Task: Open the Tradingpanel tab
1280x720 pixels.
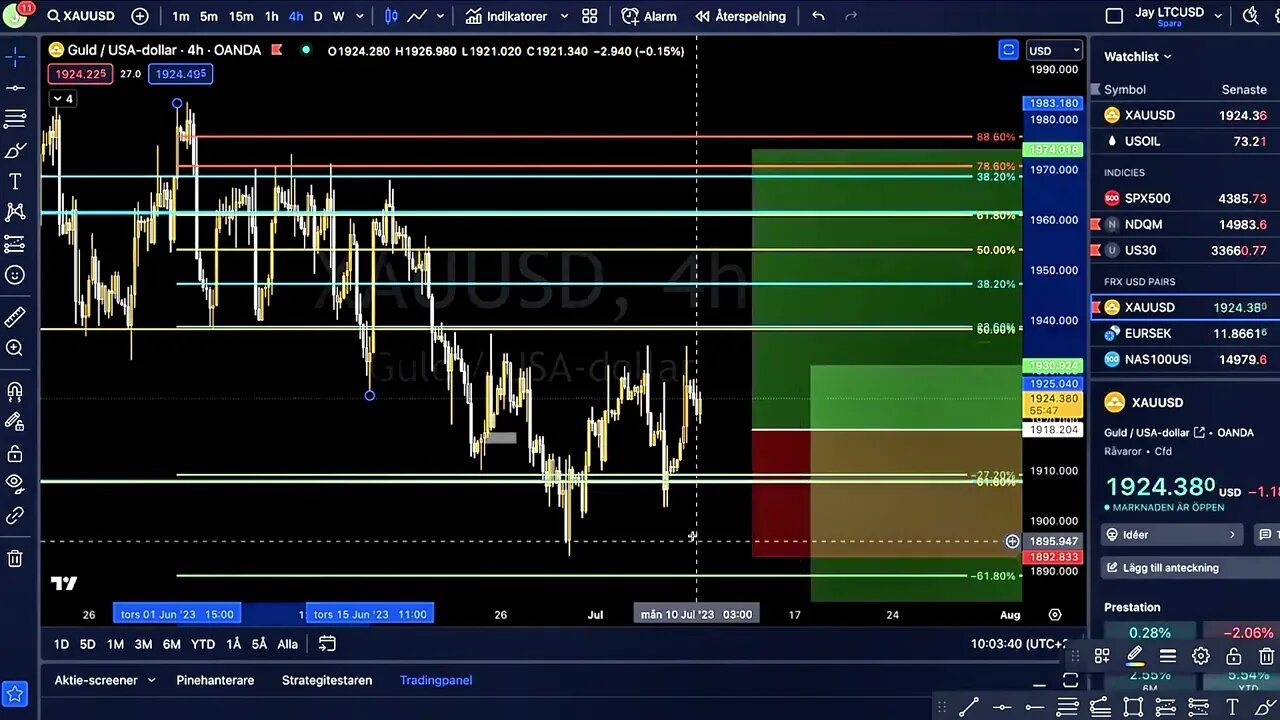Action: click(436, 680)
